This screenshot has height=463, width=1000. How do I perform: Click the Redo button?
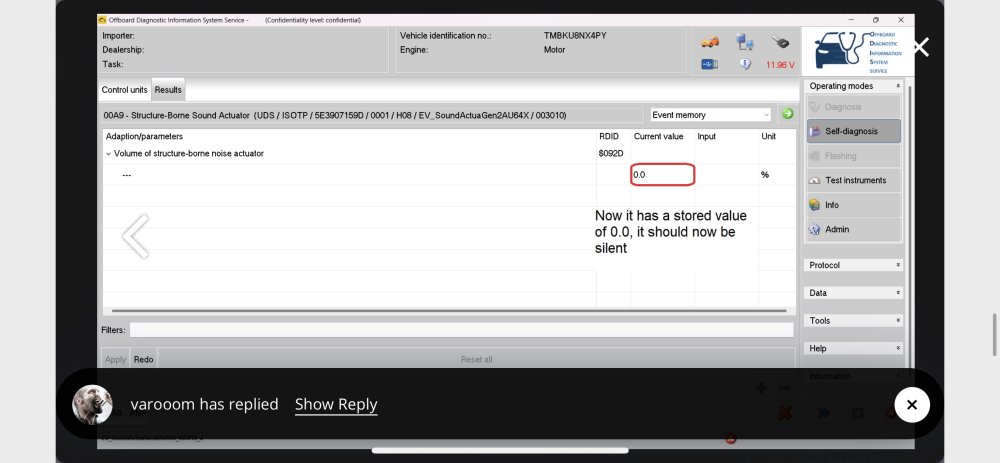point(143,360)
